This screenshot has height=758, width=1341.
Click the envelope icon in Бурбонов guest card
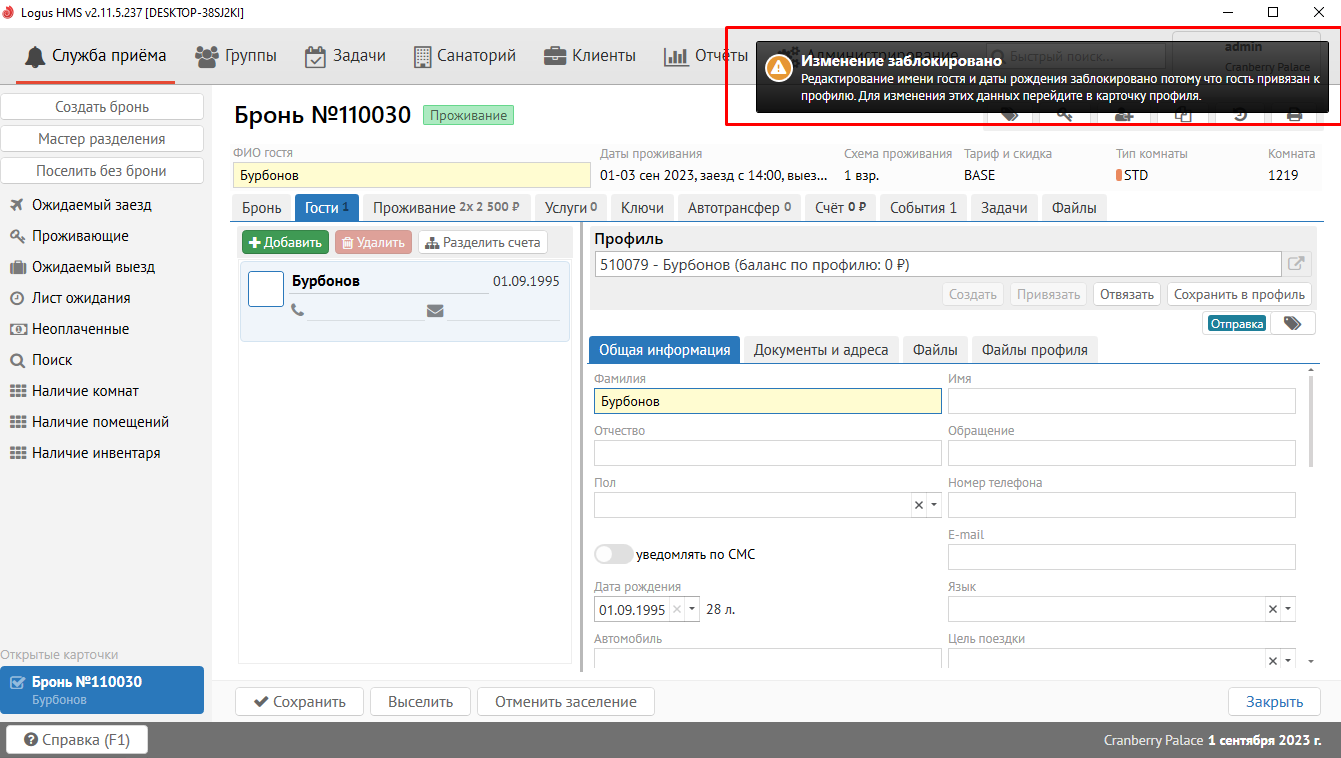pyautogui.click(x=435, y=311)
